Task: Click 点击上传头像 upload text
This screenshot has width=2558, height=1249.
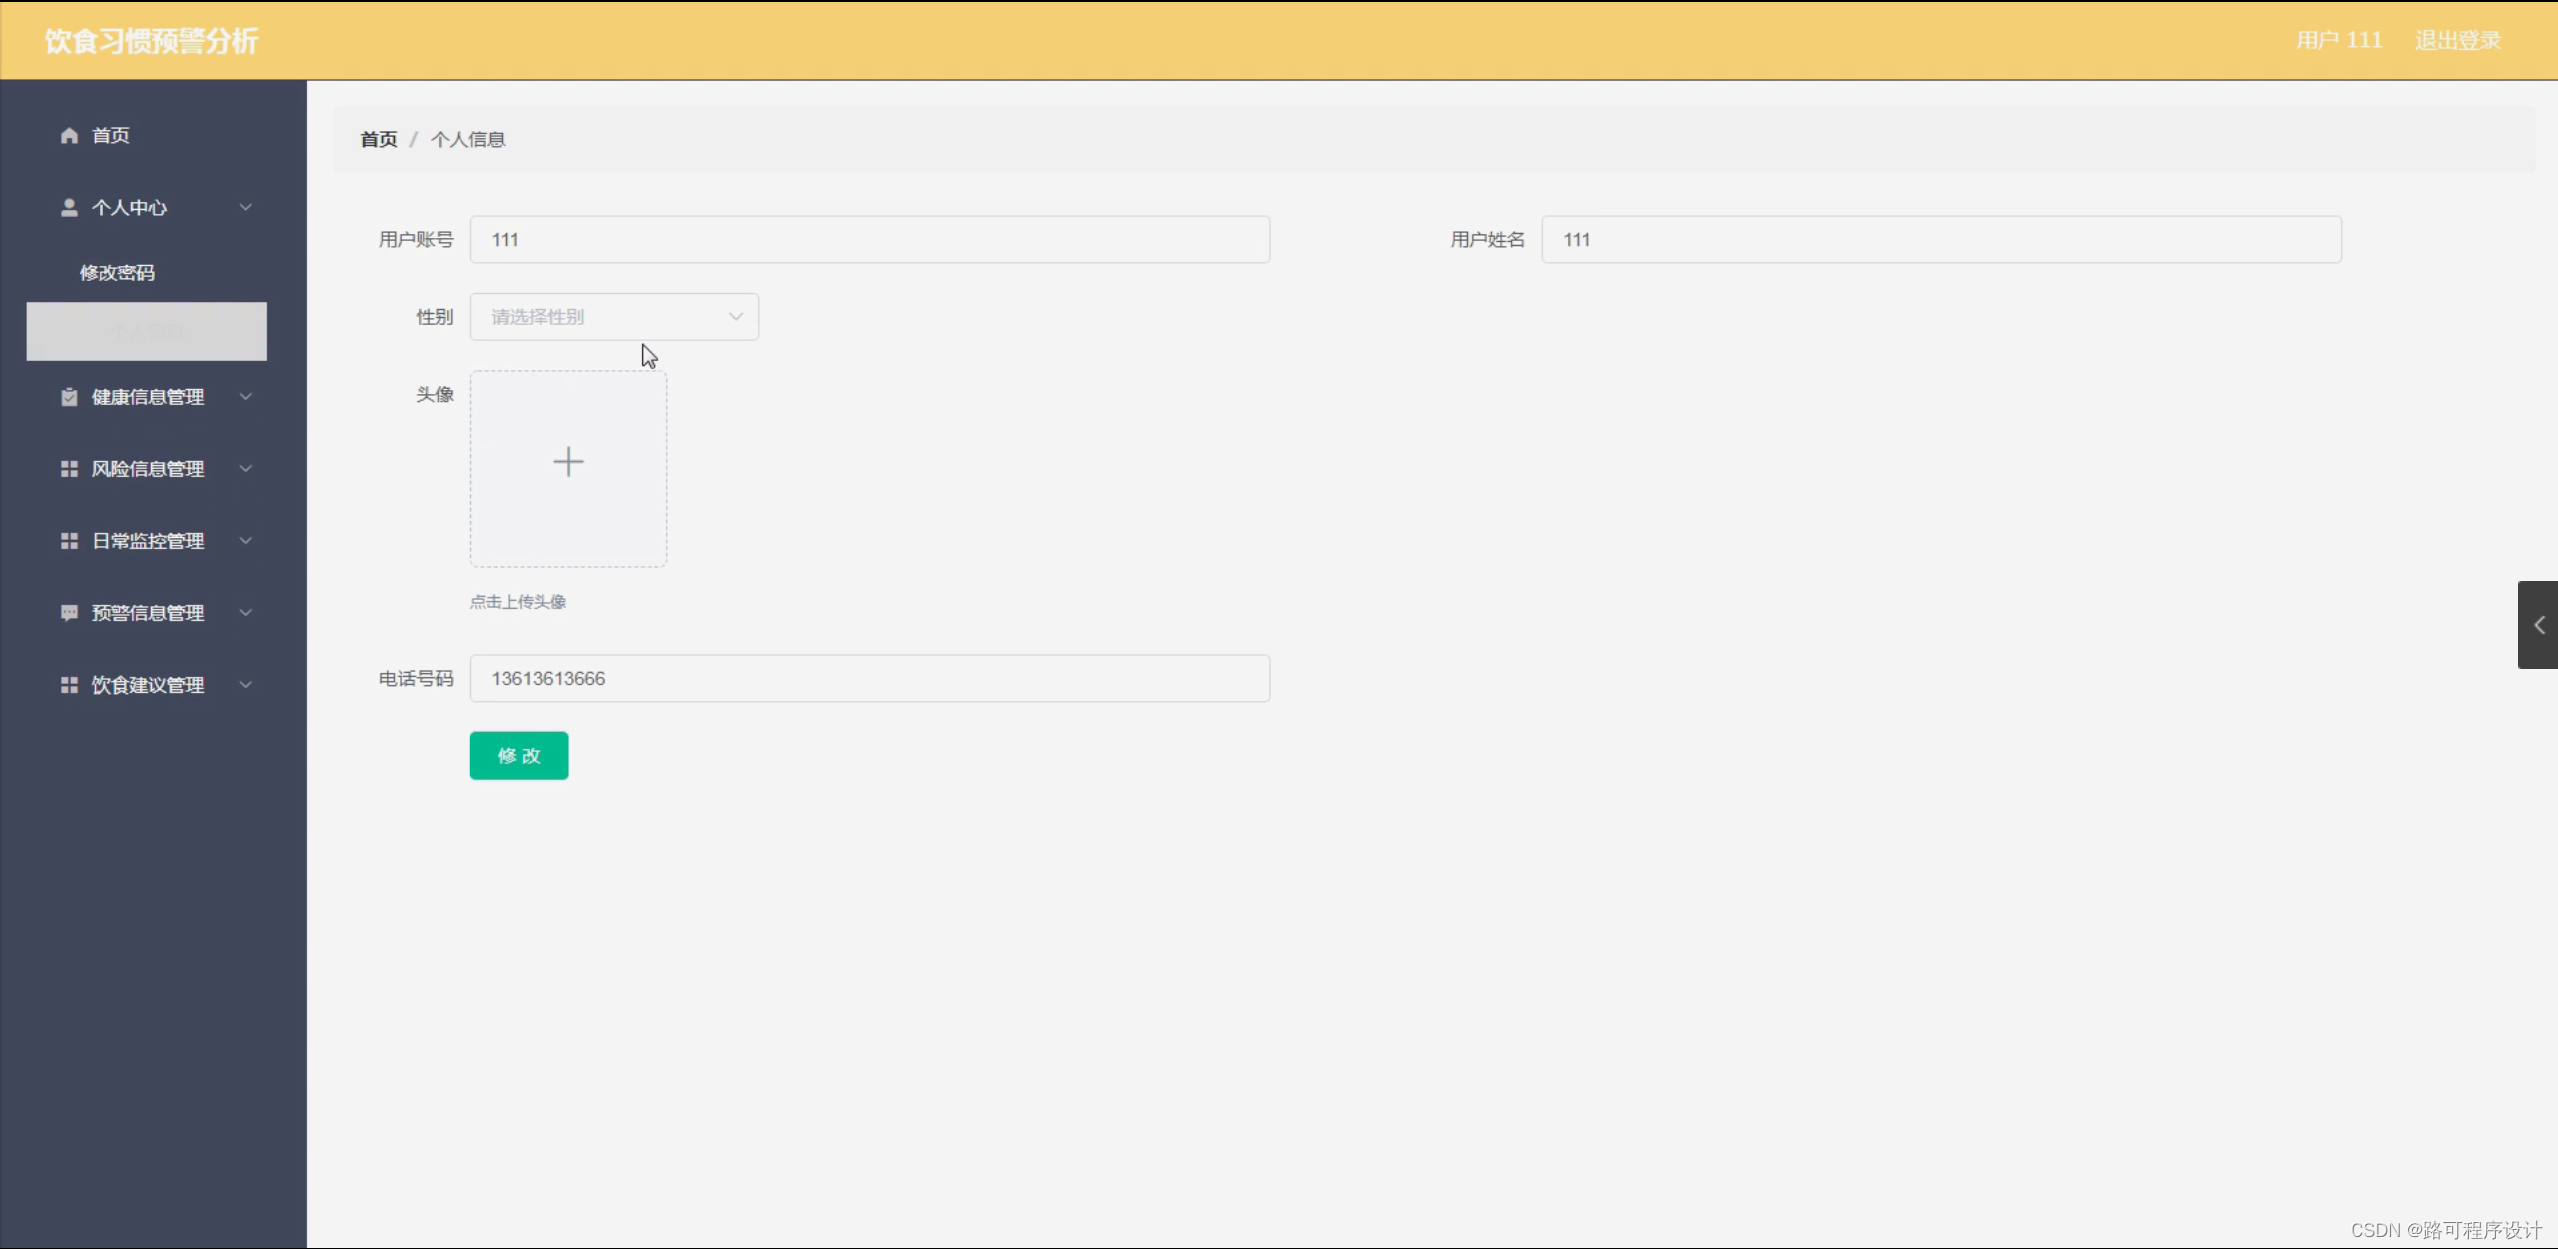Action: (x=517, y=601)
